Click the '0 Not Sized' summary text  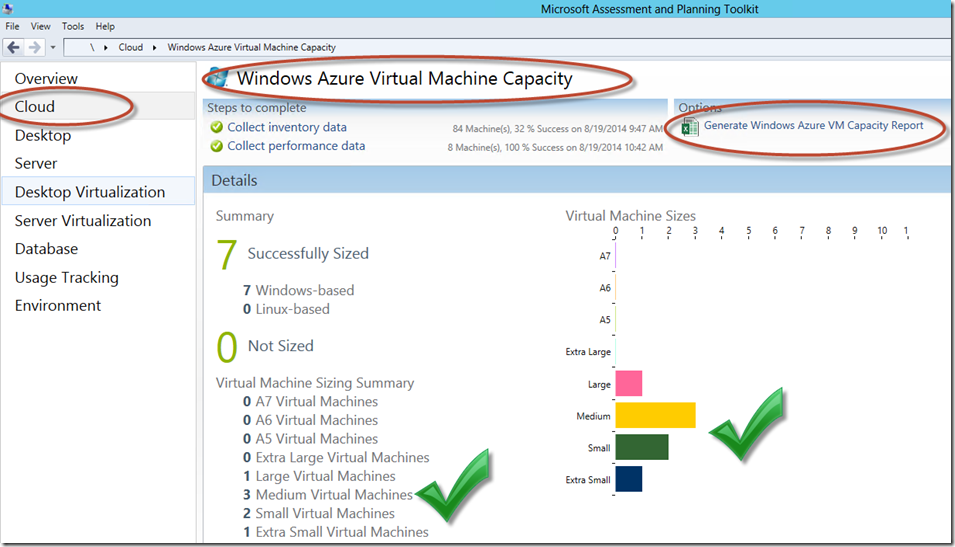266,346
